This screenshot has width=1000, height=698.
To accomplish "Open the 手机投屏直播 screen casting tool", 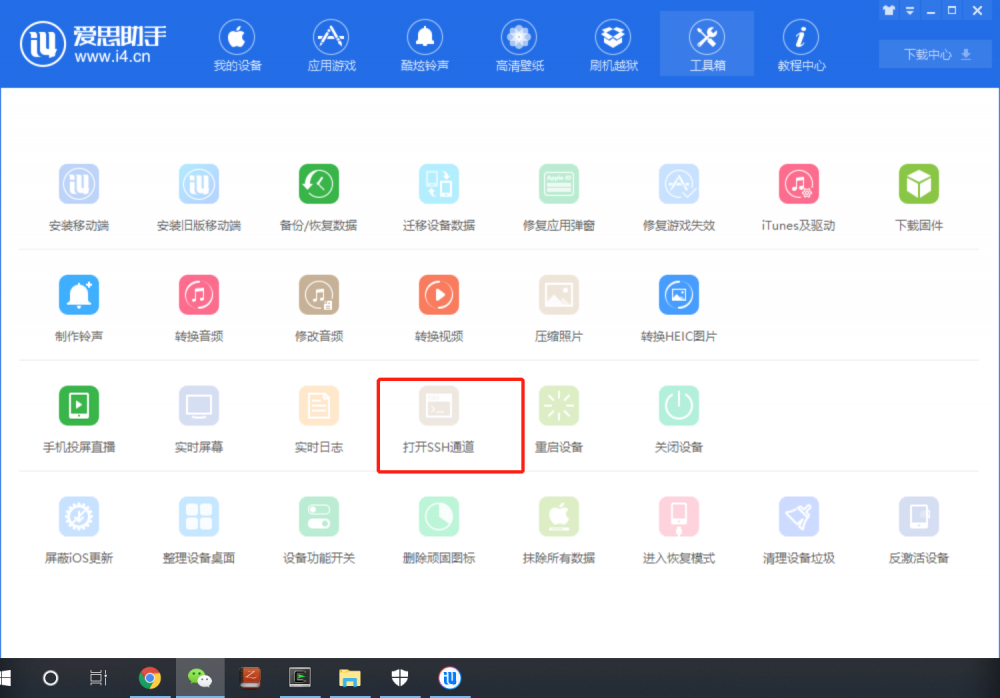I will [x=78, y=406].
